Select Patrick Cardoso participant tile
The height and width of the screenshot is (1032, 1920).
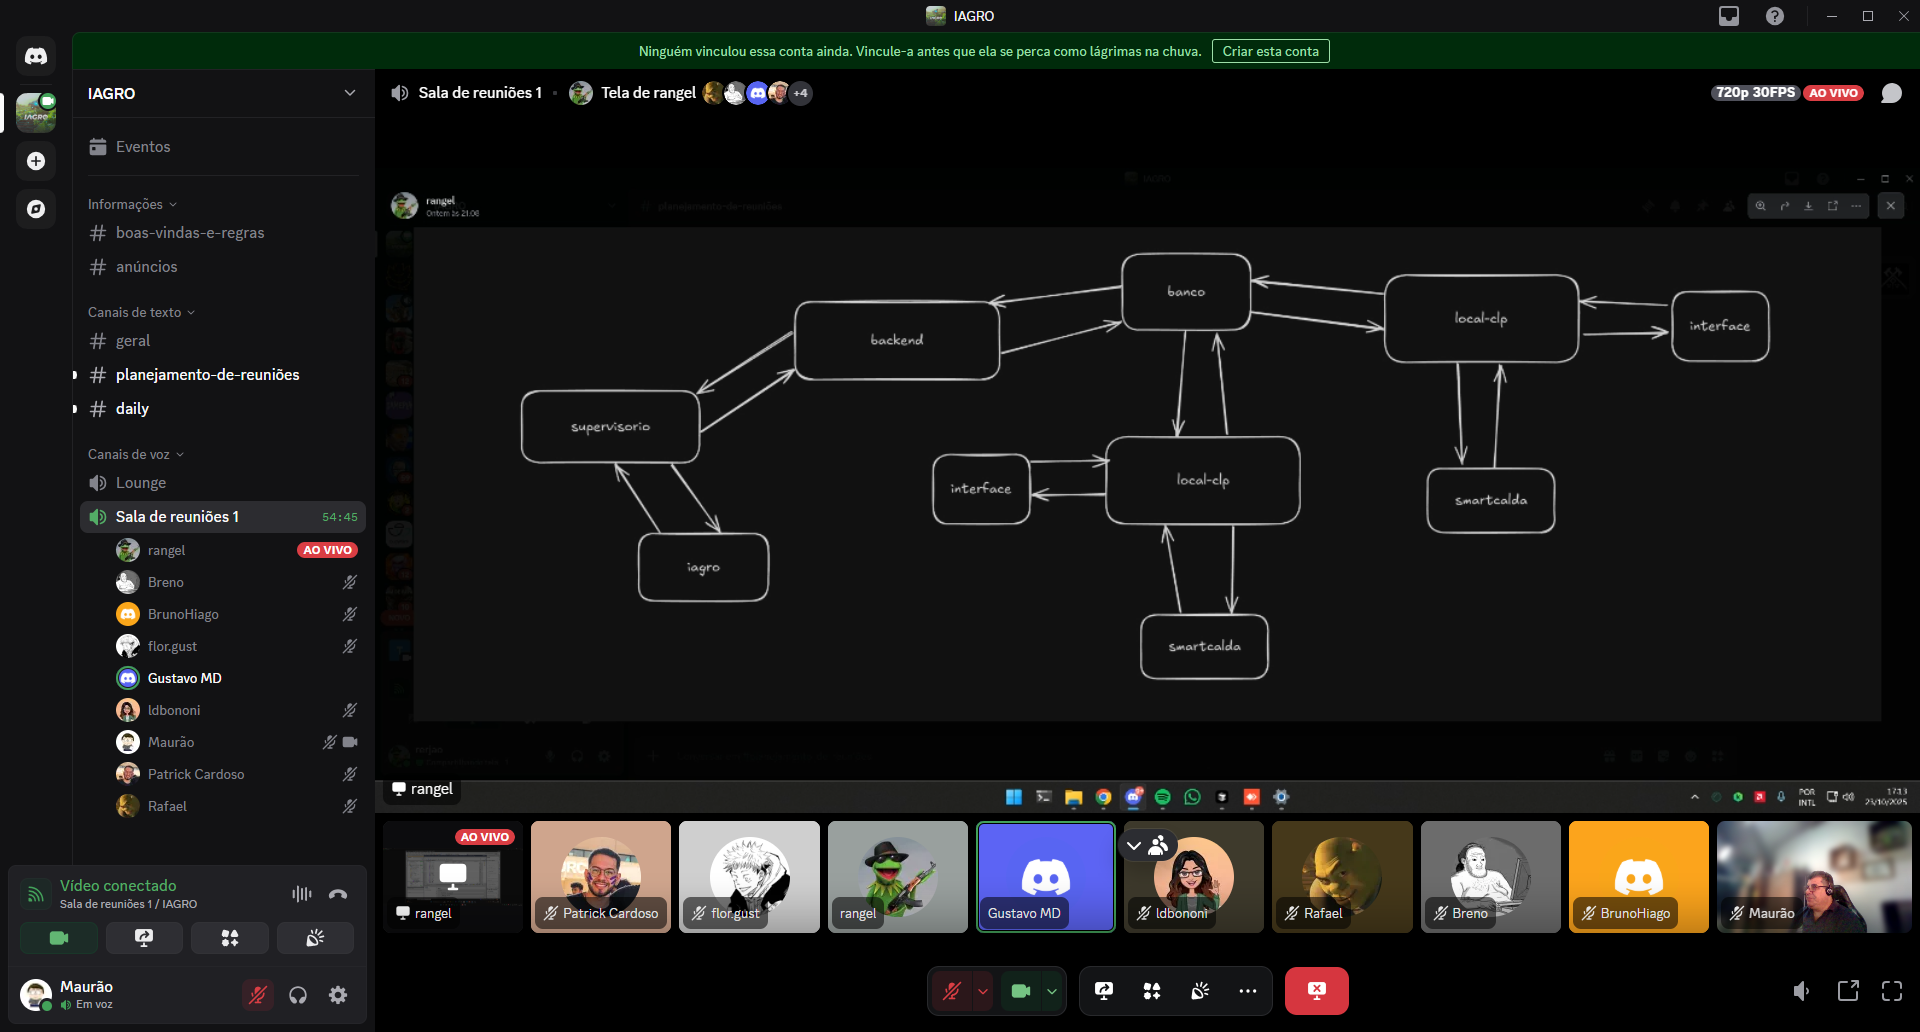tap(601, 877)
